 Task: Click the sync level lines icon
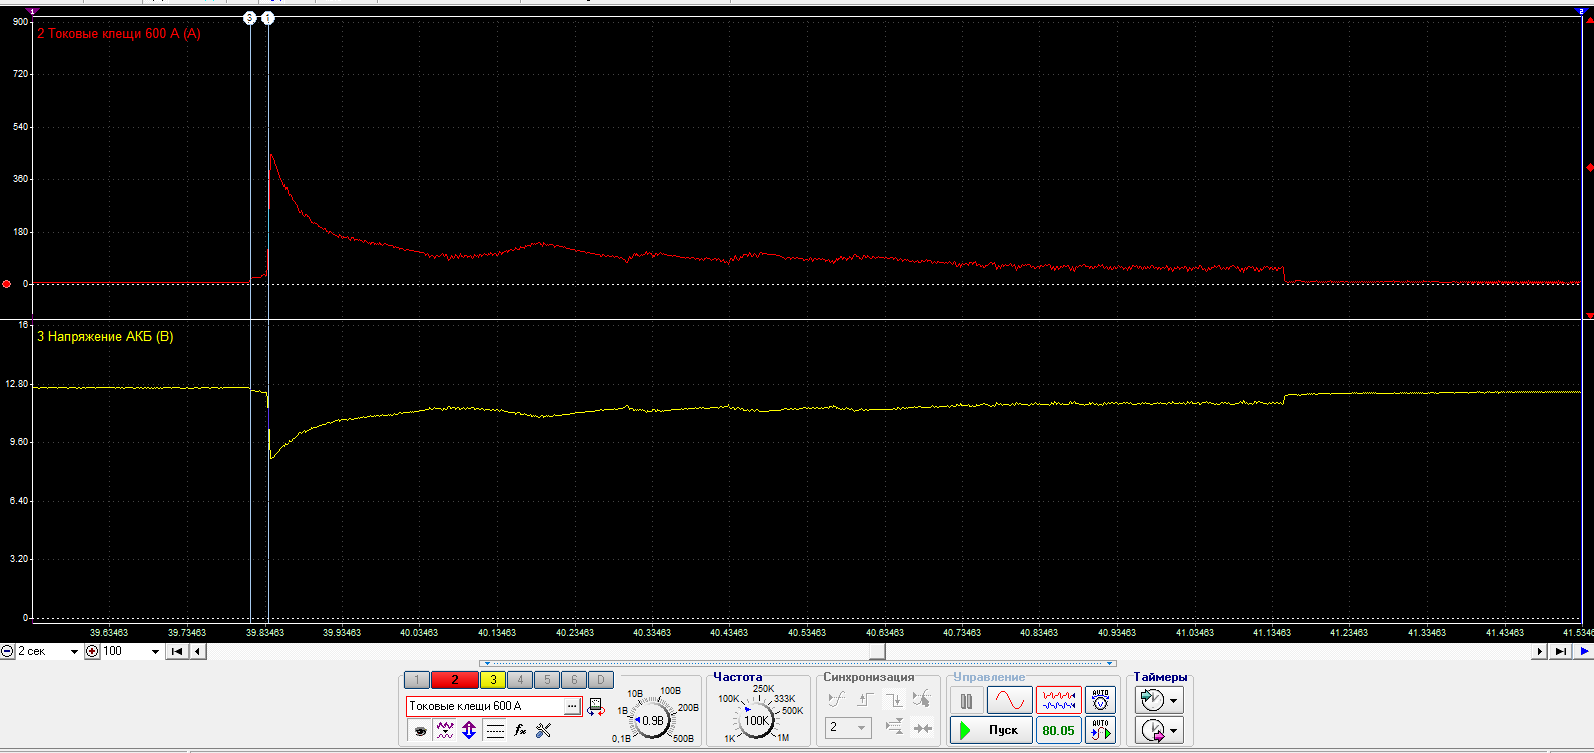[894, 727]
